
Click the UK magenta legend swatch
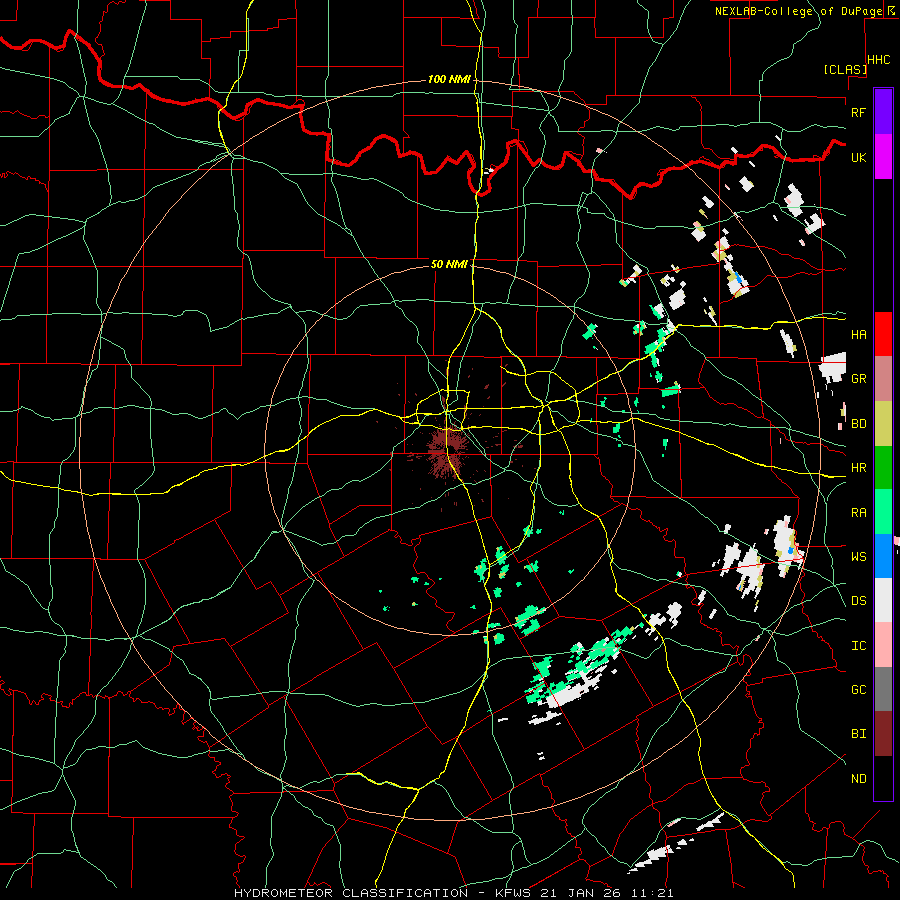pyautogui.click(x=883, y=157)
